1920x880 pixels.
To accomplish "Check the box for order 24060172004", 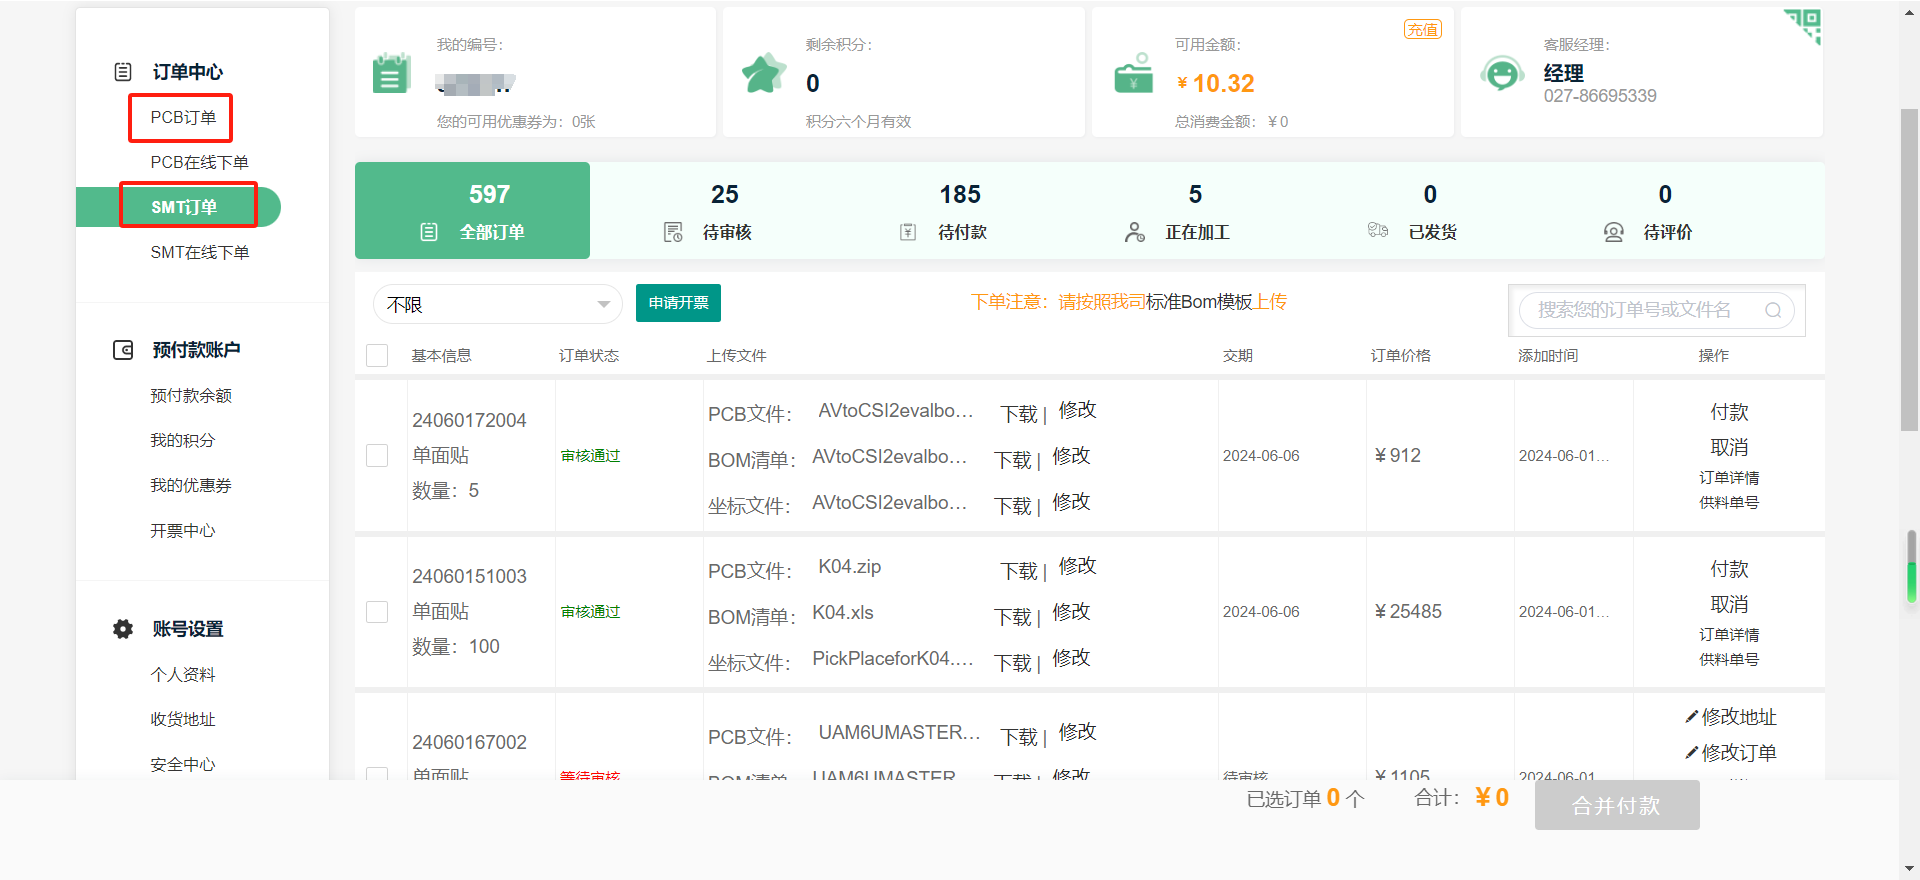I will [x=377, y=456].
